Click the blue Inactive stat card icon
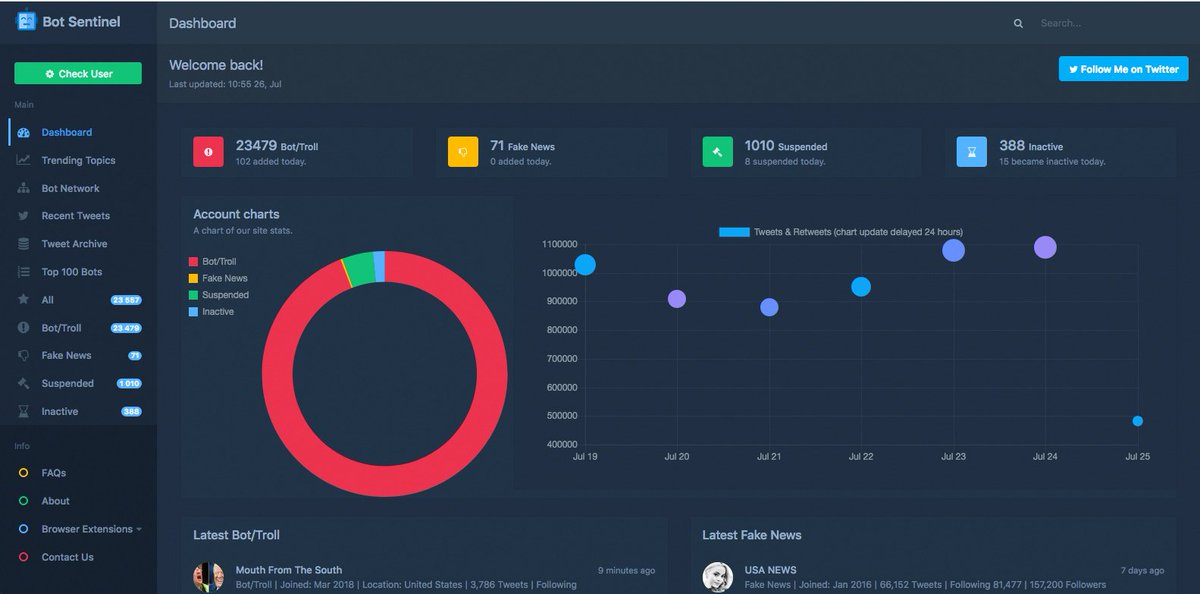Viewport: 1200px width, 594px height. (971, 152)
